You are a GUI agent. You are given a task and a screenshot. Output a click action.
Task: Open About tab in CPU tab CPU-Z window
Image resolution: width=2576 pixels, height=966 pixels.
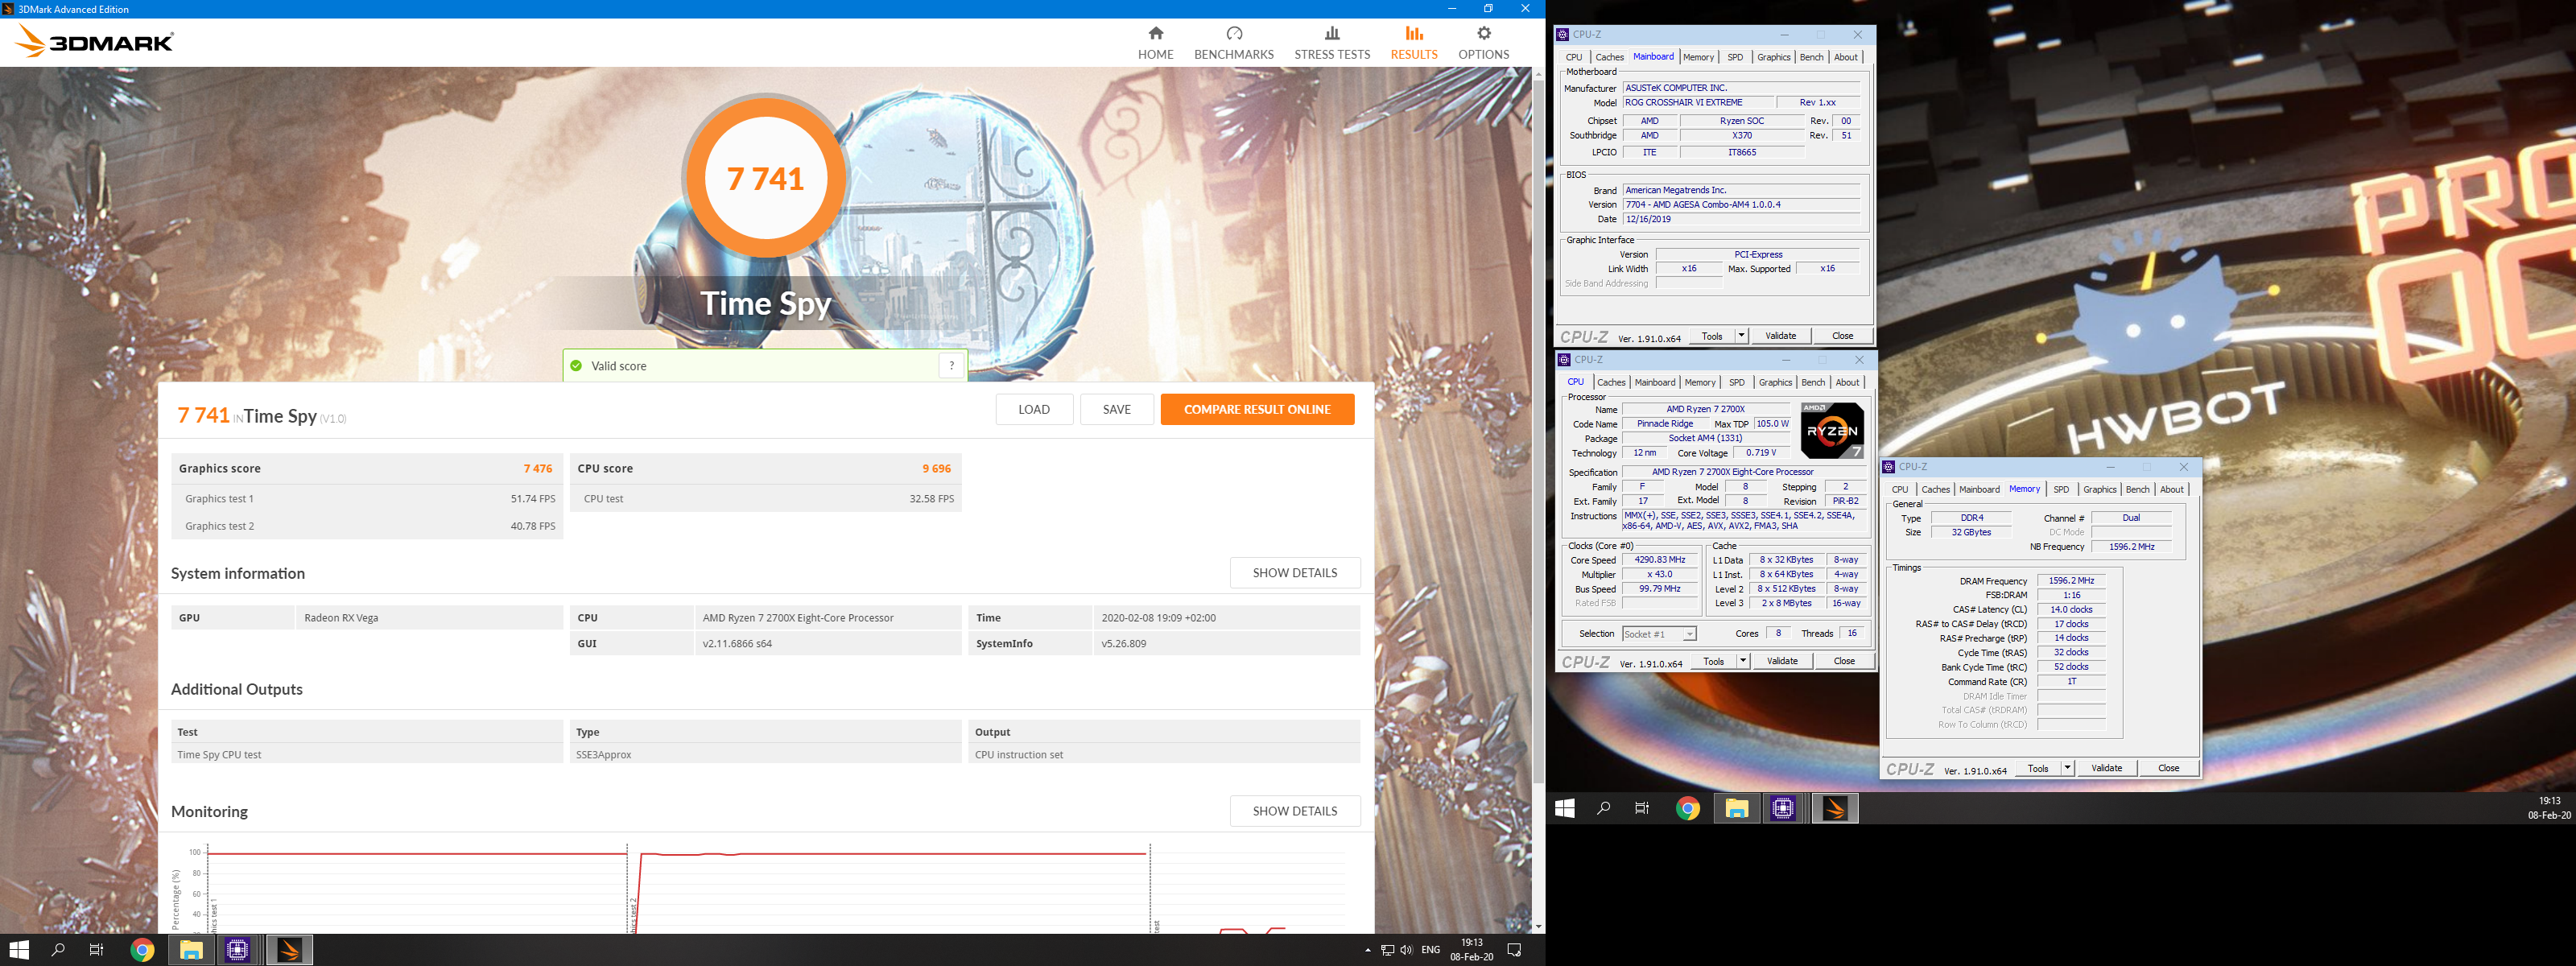pos(1847,382)
